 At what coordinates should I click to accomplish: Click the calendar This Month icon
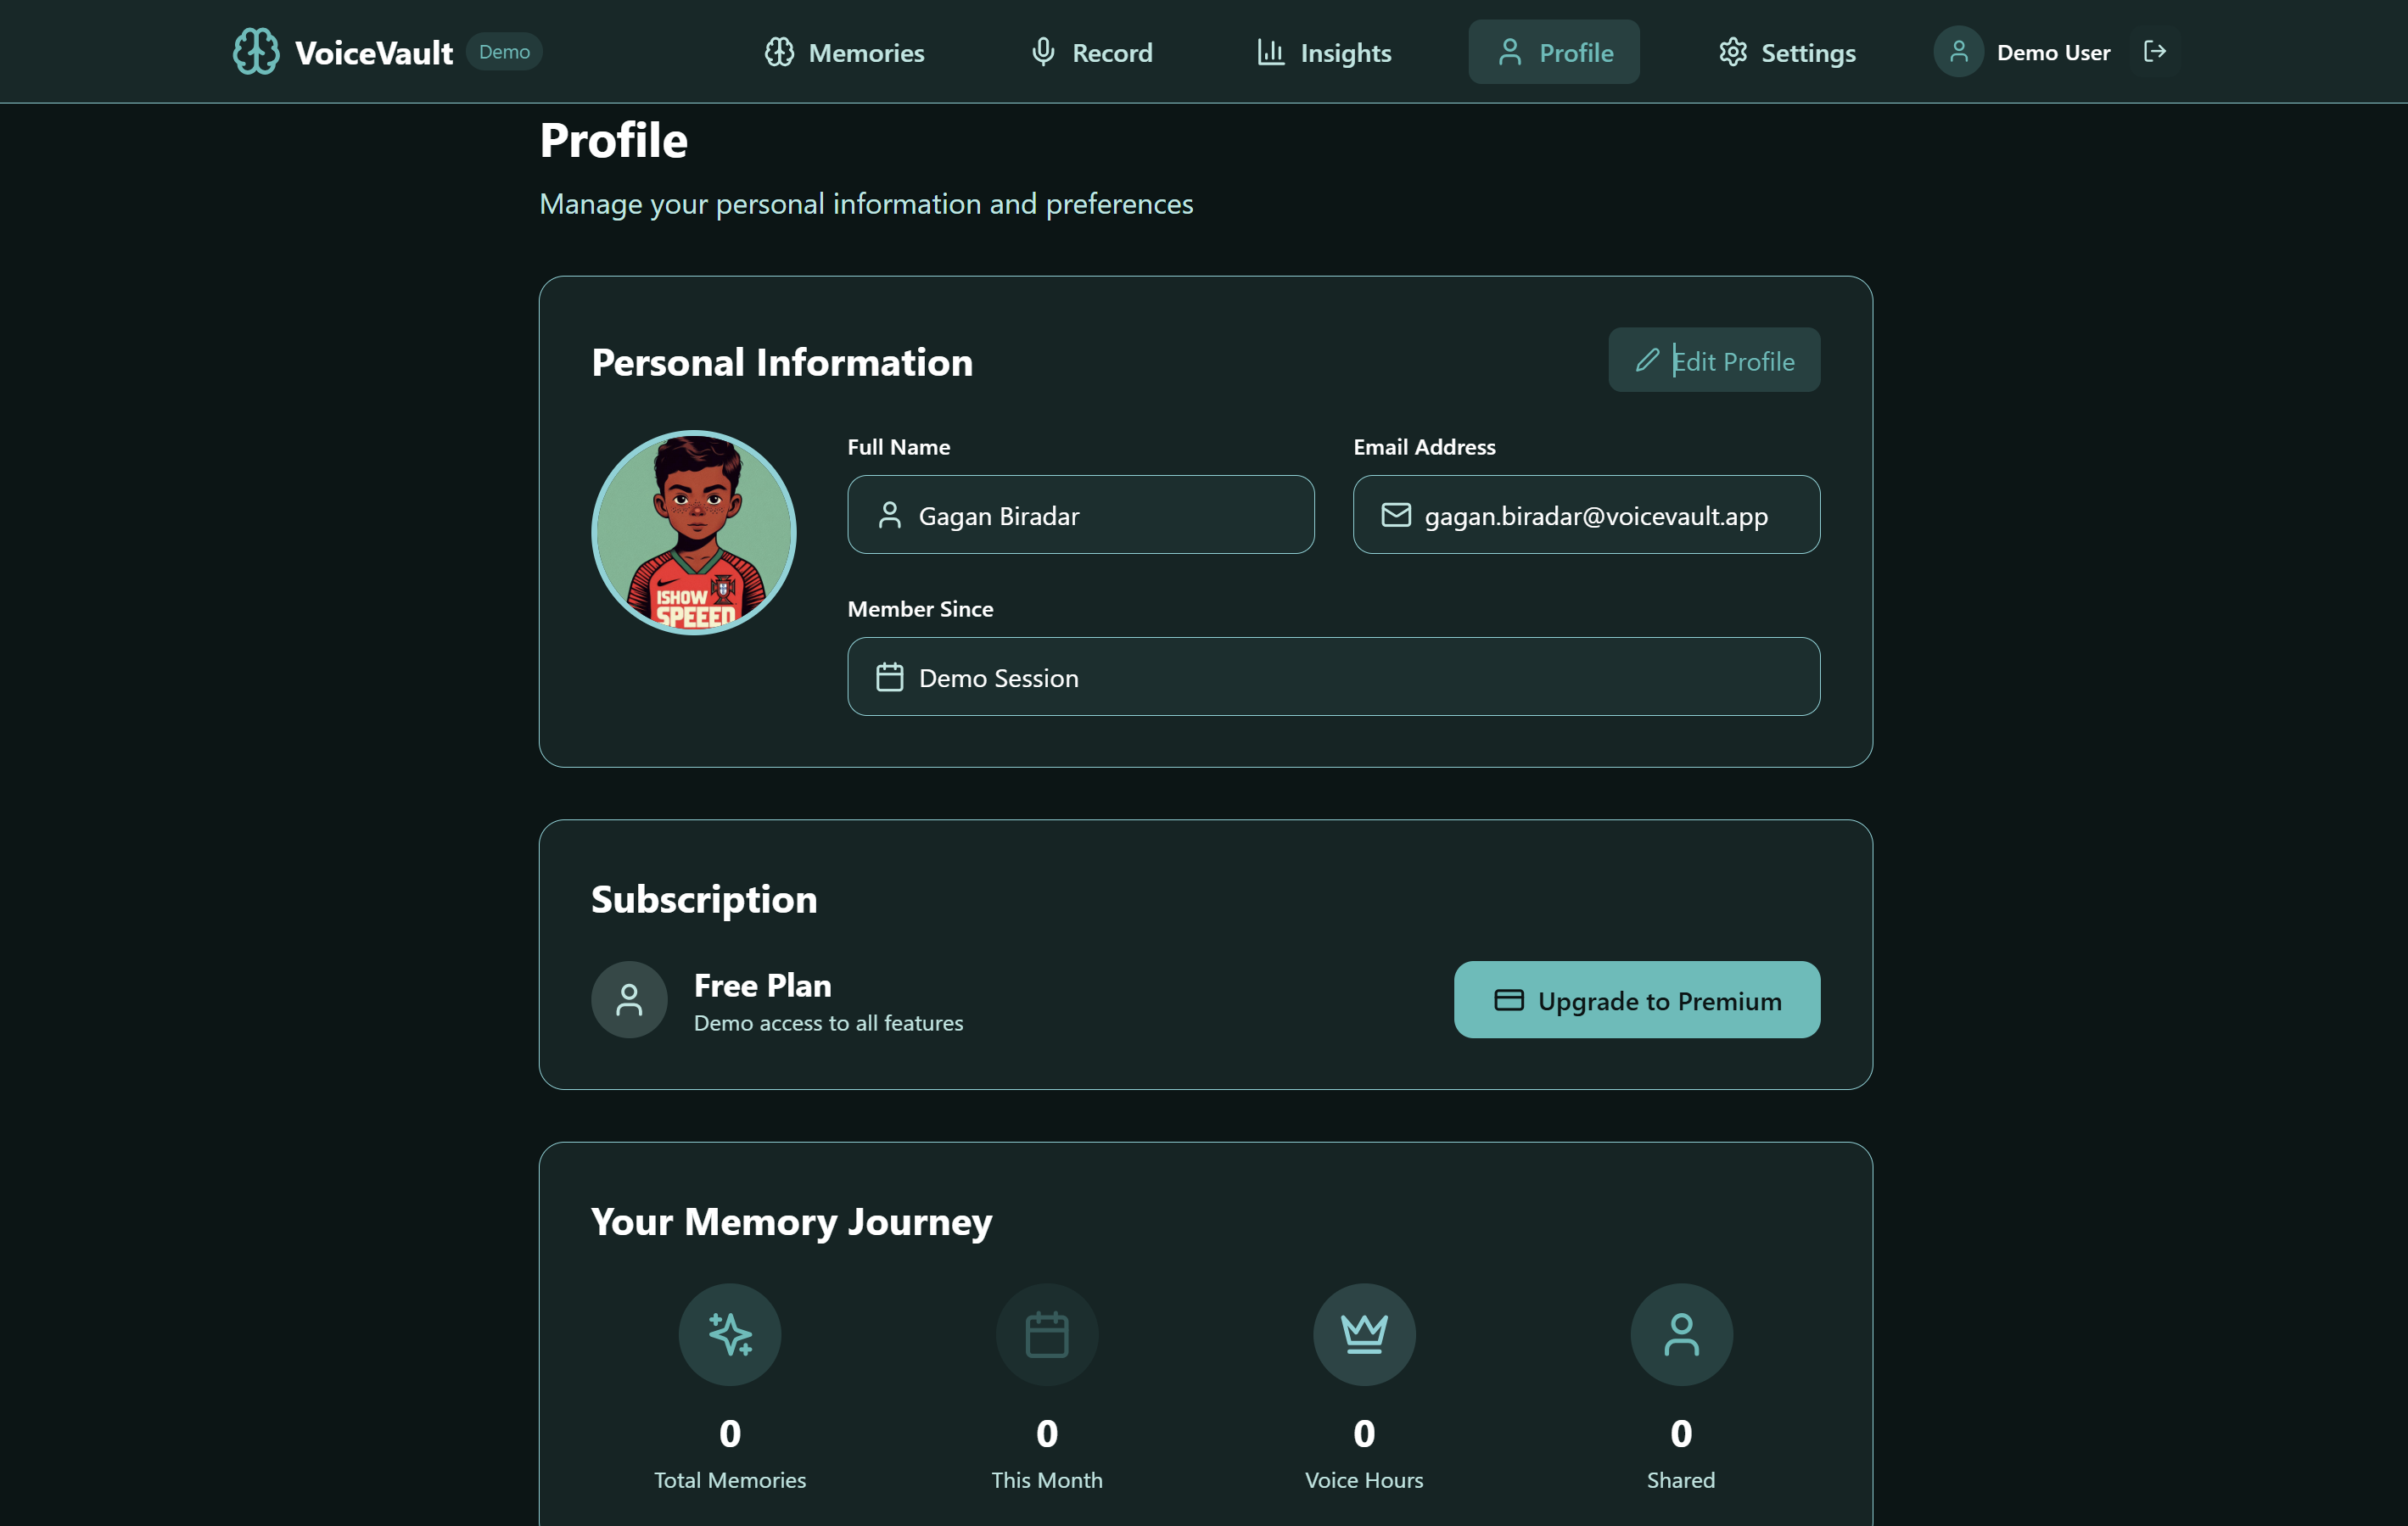coord(1047,1334)
